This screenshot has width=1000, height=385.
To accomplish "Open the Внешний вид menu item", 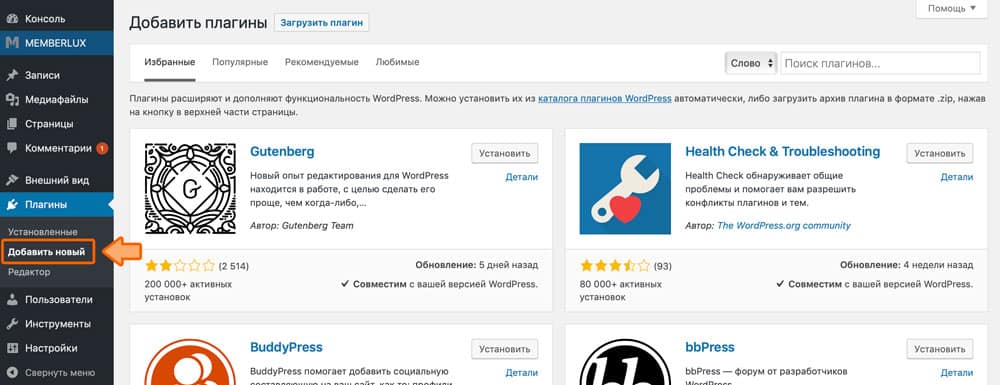I will pos(57,180).
